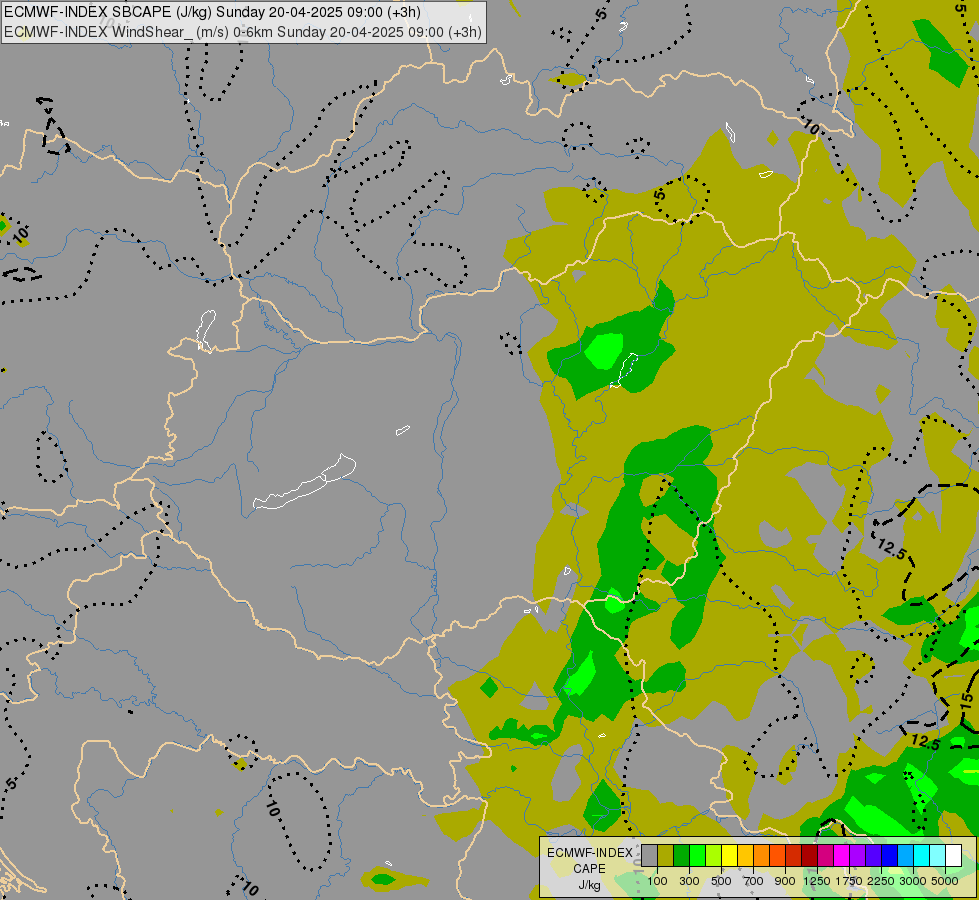Select the legend value 100
979x900 pixels.
[x=657, y=881]
